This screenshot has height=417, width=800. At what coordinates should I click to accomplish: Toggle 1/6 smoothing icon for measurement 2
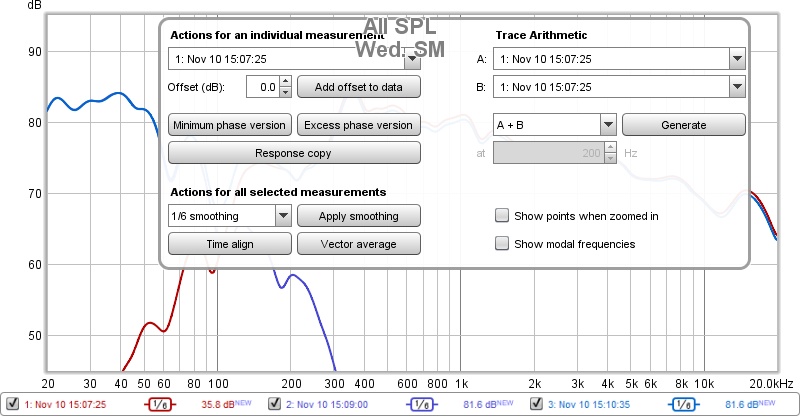422,405
